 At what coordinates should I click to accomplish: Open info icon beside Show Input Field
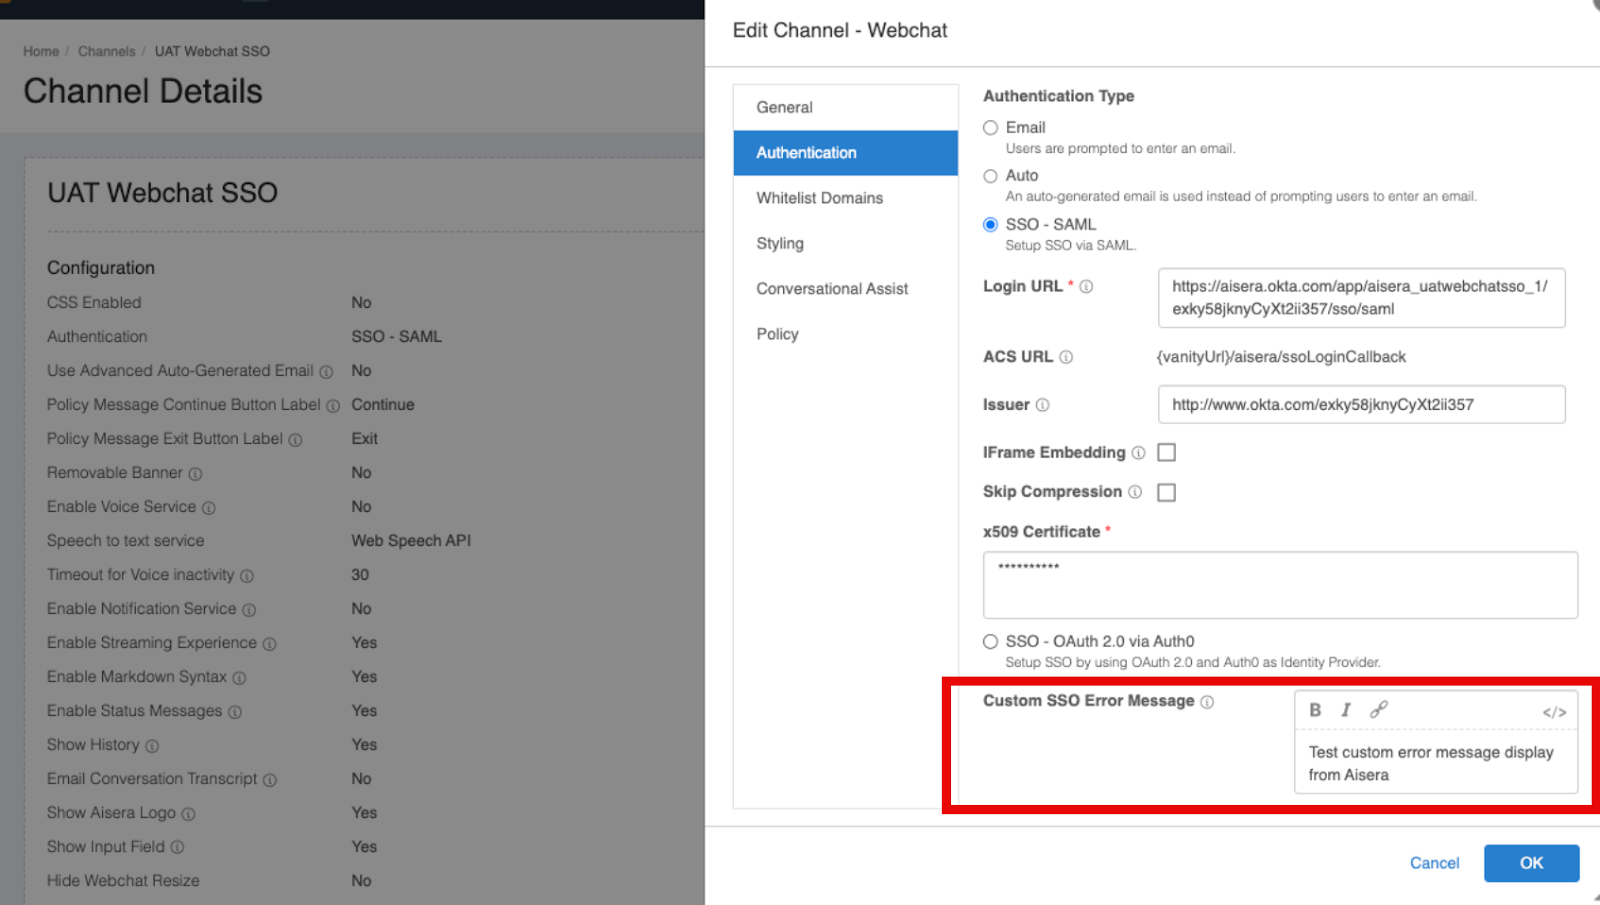[177, 848]
